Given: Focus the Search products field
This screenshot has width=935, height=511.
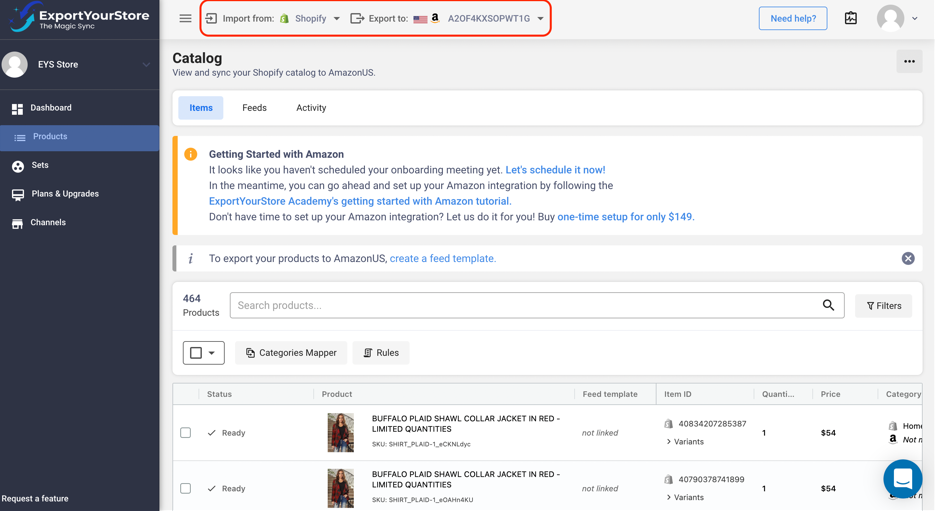Looking at the screenshot, I should coord(537,305).
